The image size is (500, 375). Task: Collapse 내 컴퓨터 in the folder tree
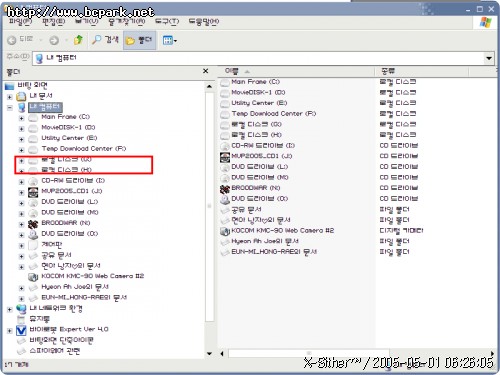tap(10, 108)
